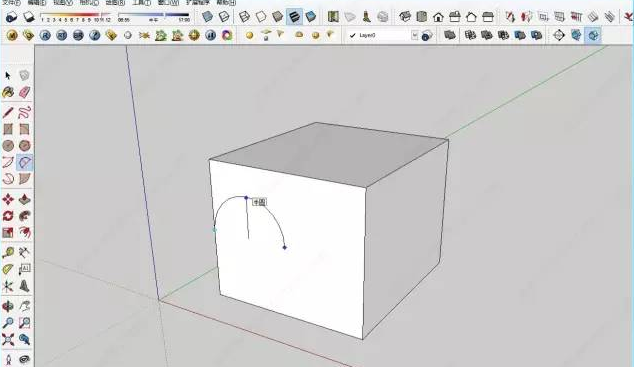Toggle X-ray face style
Image resolution: width=634 pixels, height=367 pixels.
[x=207, y=17]
